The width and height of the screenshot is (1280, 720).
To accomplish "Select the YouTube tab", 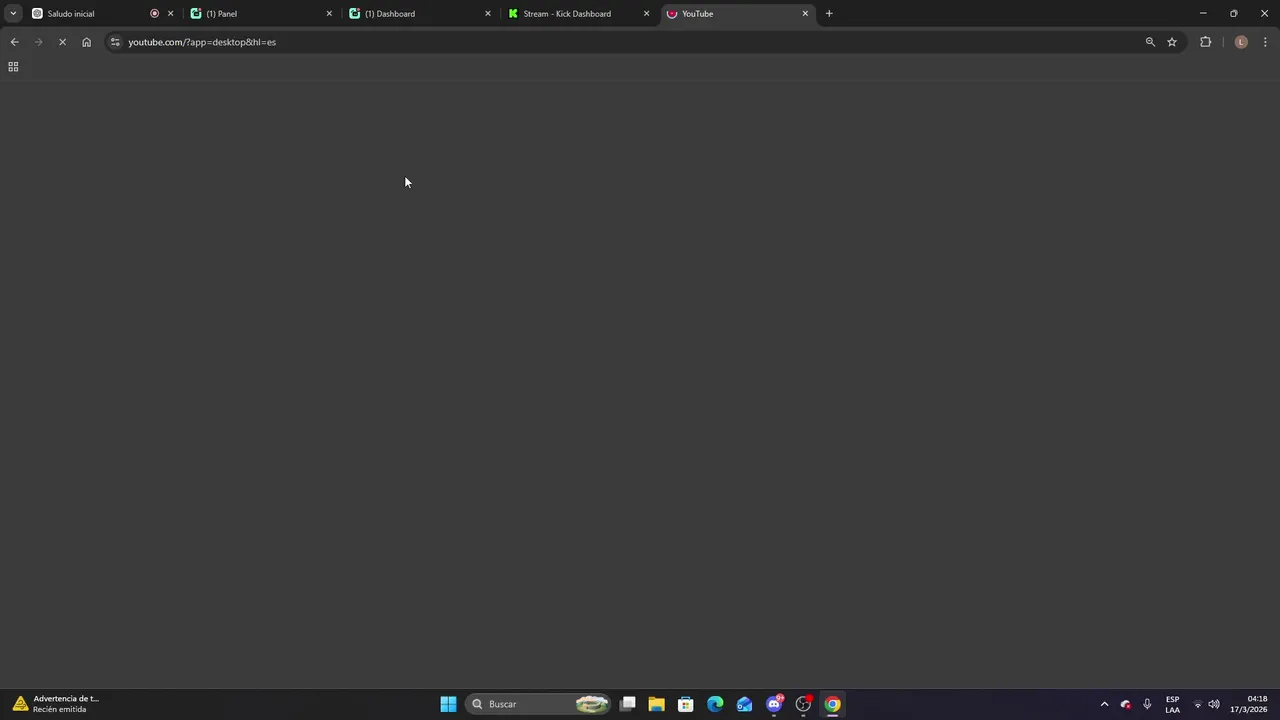I will 737,14.
